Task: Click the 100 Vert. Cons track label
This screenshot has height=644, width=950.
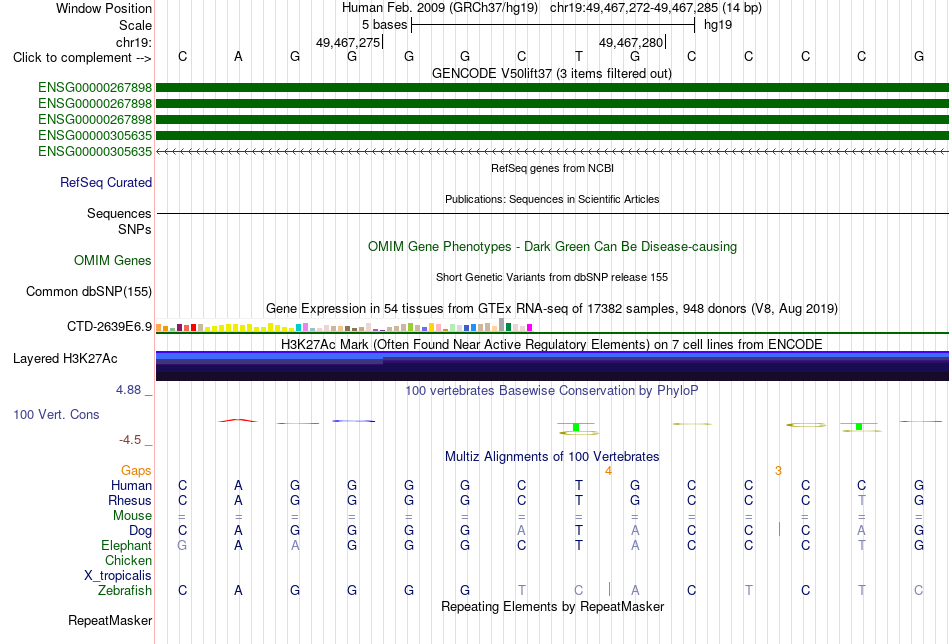Action: [56, 414]
